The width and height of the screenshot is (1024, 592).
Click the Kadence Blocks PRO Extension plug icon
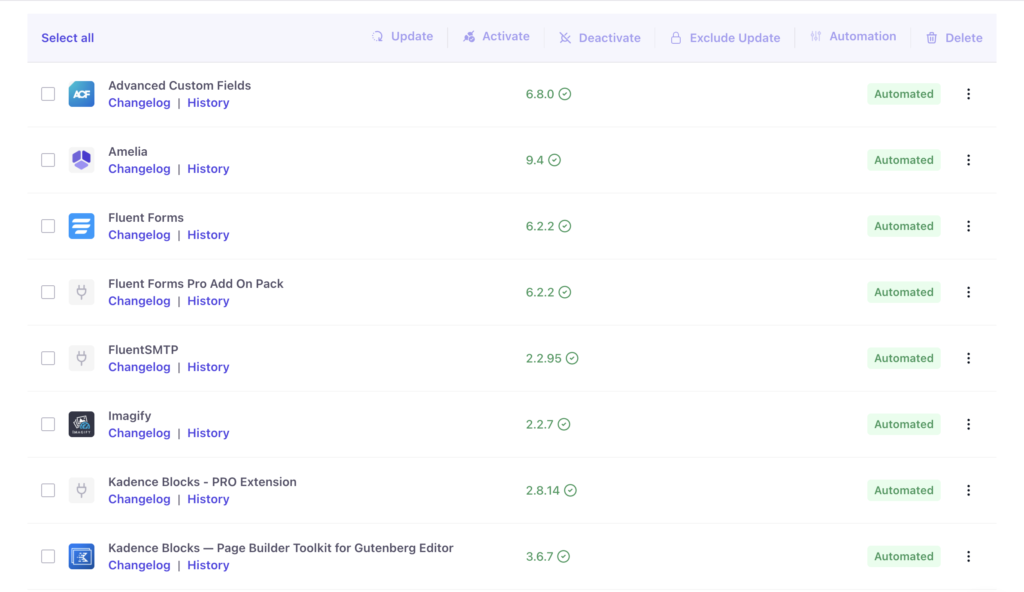tap(82, 490)
